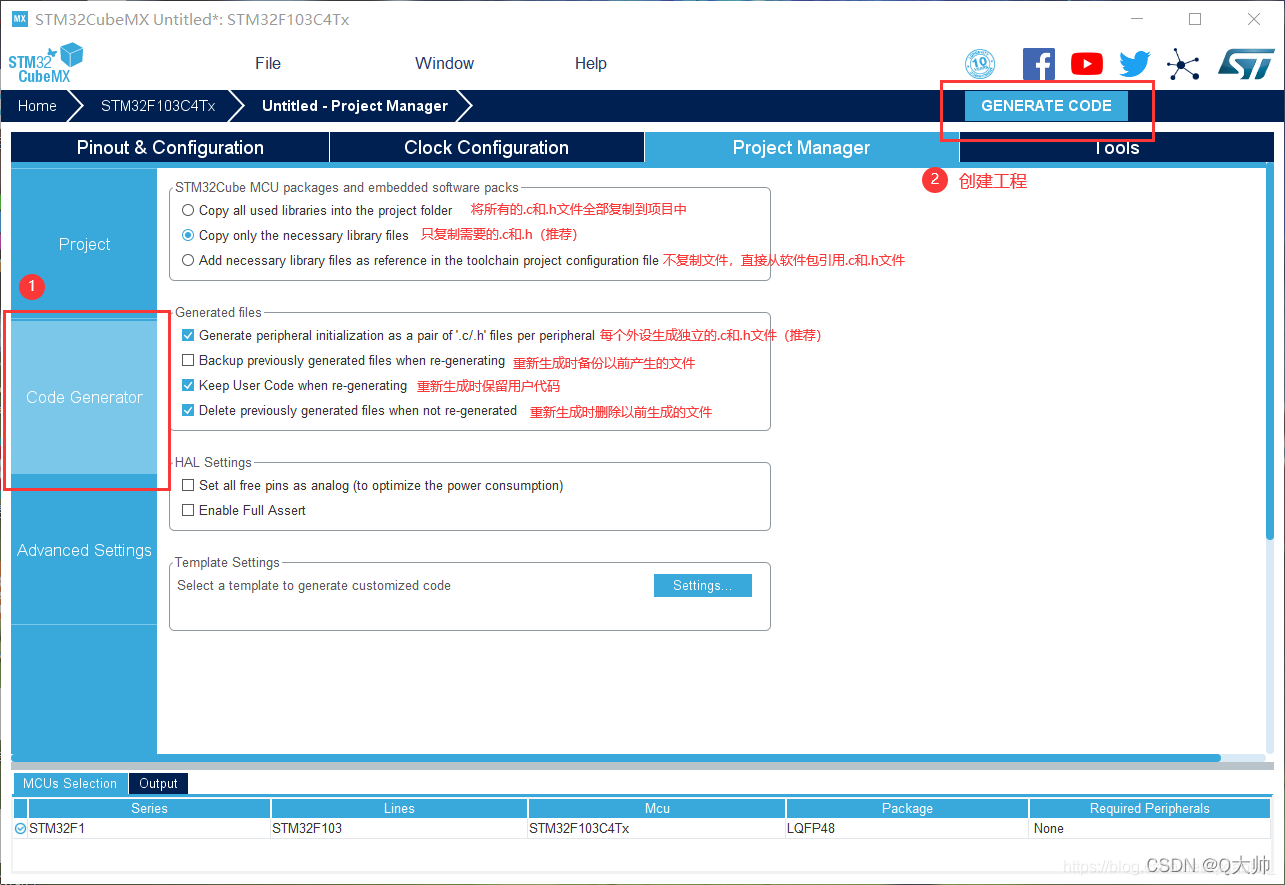The width and height of the screenshot is (1285, 885).
Task: Switch to Tools tab
Action: [1116, 147]
